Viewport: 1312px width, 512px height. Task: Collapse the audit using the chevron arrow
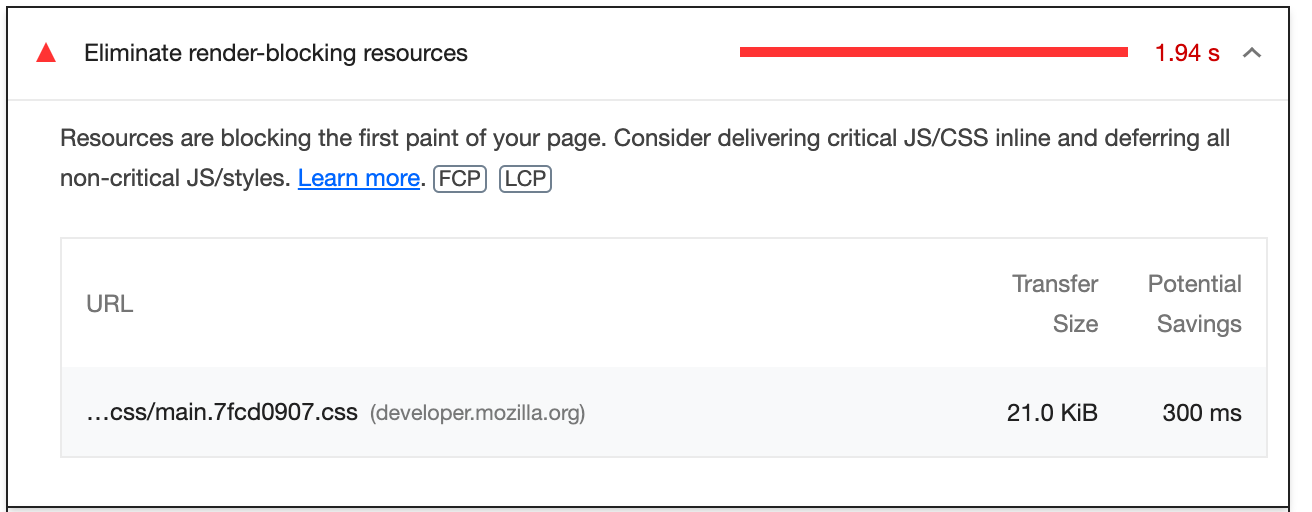coord(1251,54)
